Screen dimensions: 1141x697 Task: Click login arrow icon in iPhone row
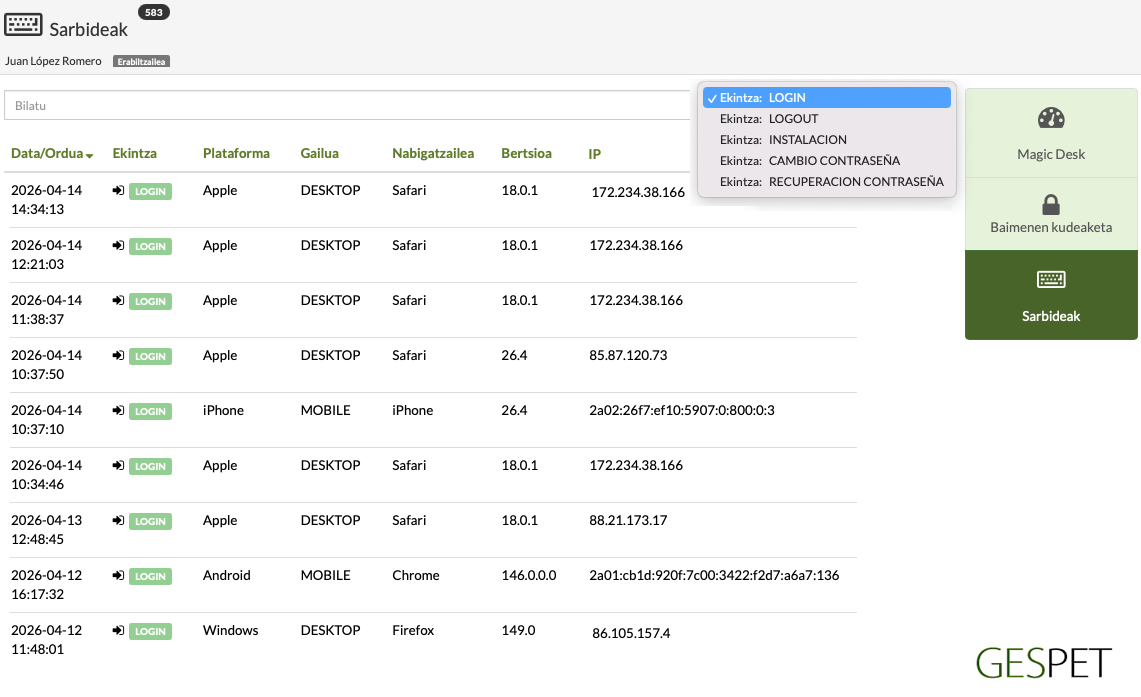(118, 411)
